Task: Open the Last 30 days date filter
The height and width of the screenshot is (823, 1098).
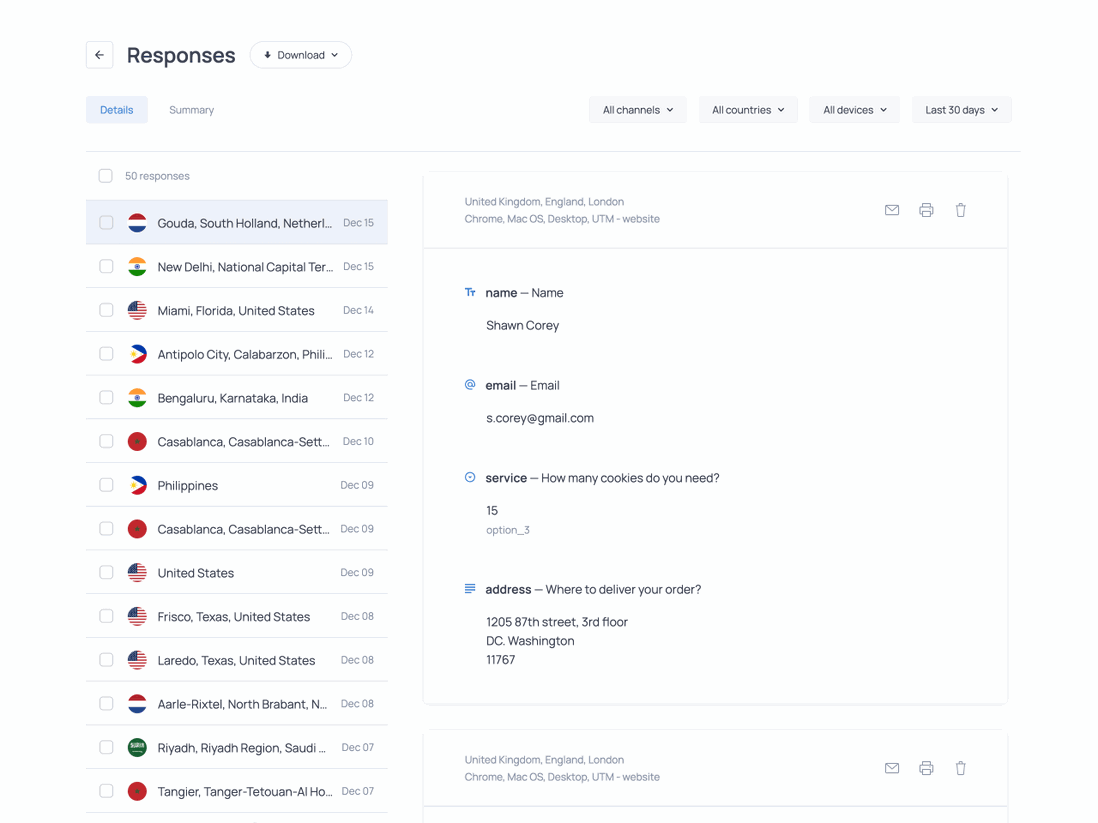Action: 960,109
